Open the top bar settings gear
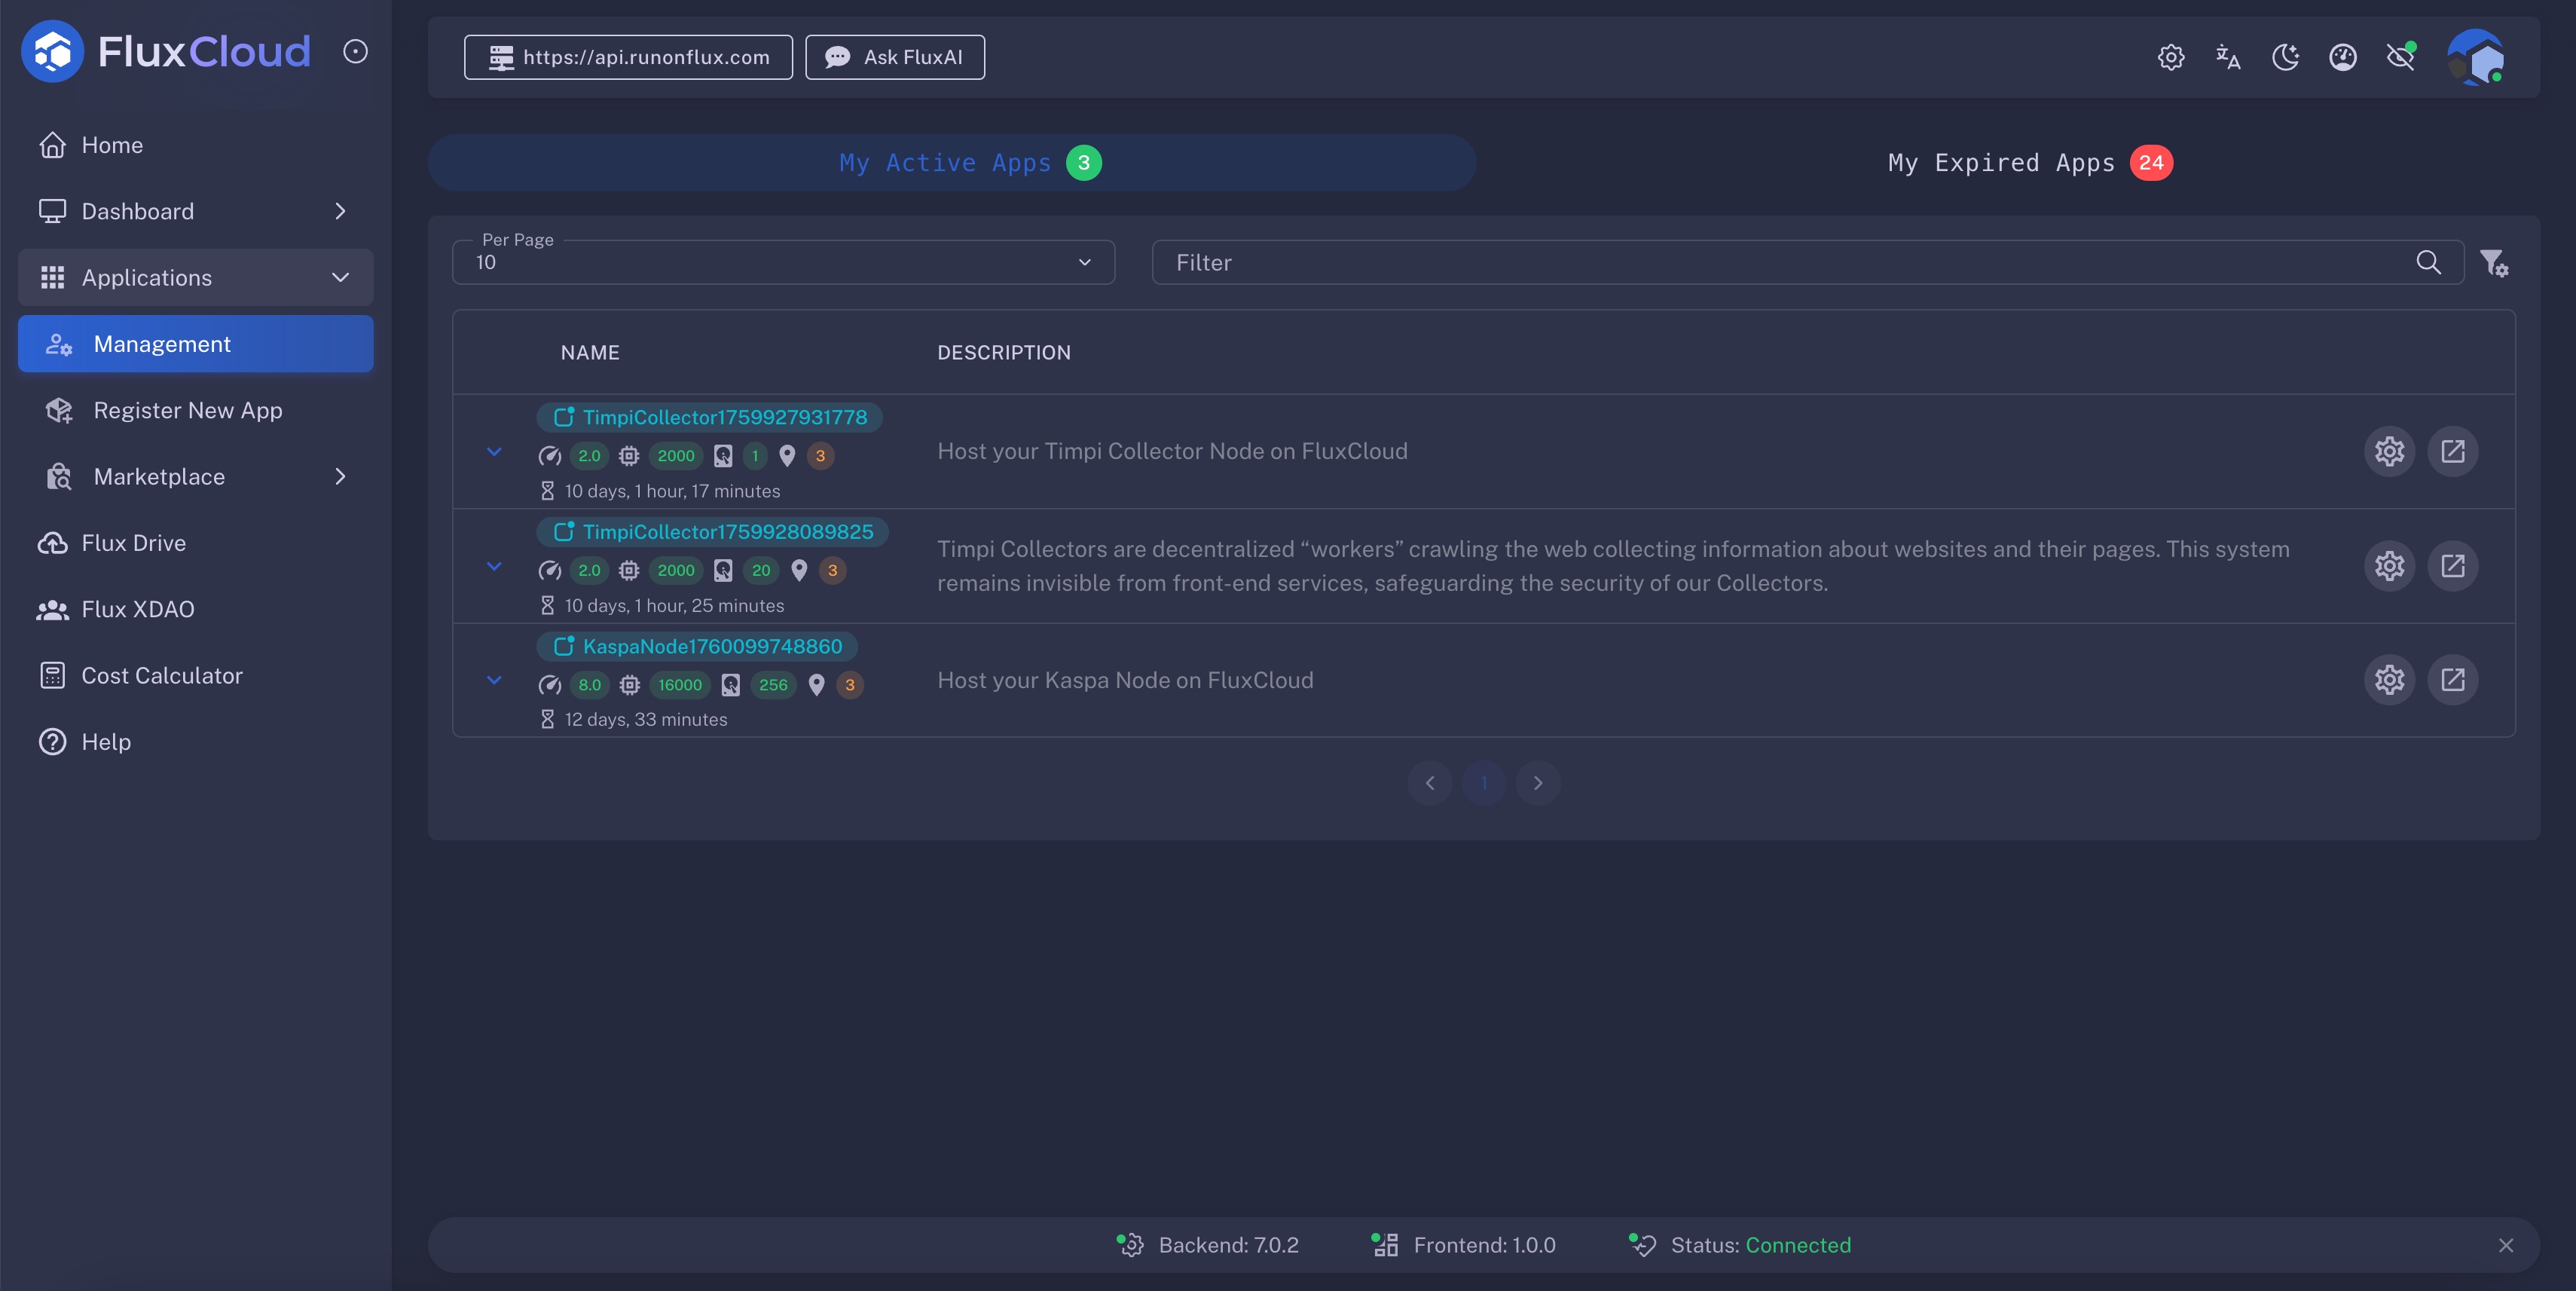This screenshot has height=1291, width=2576. click(x=2170, y=57)
